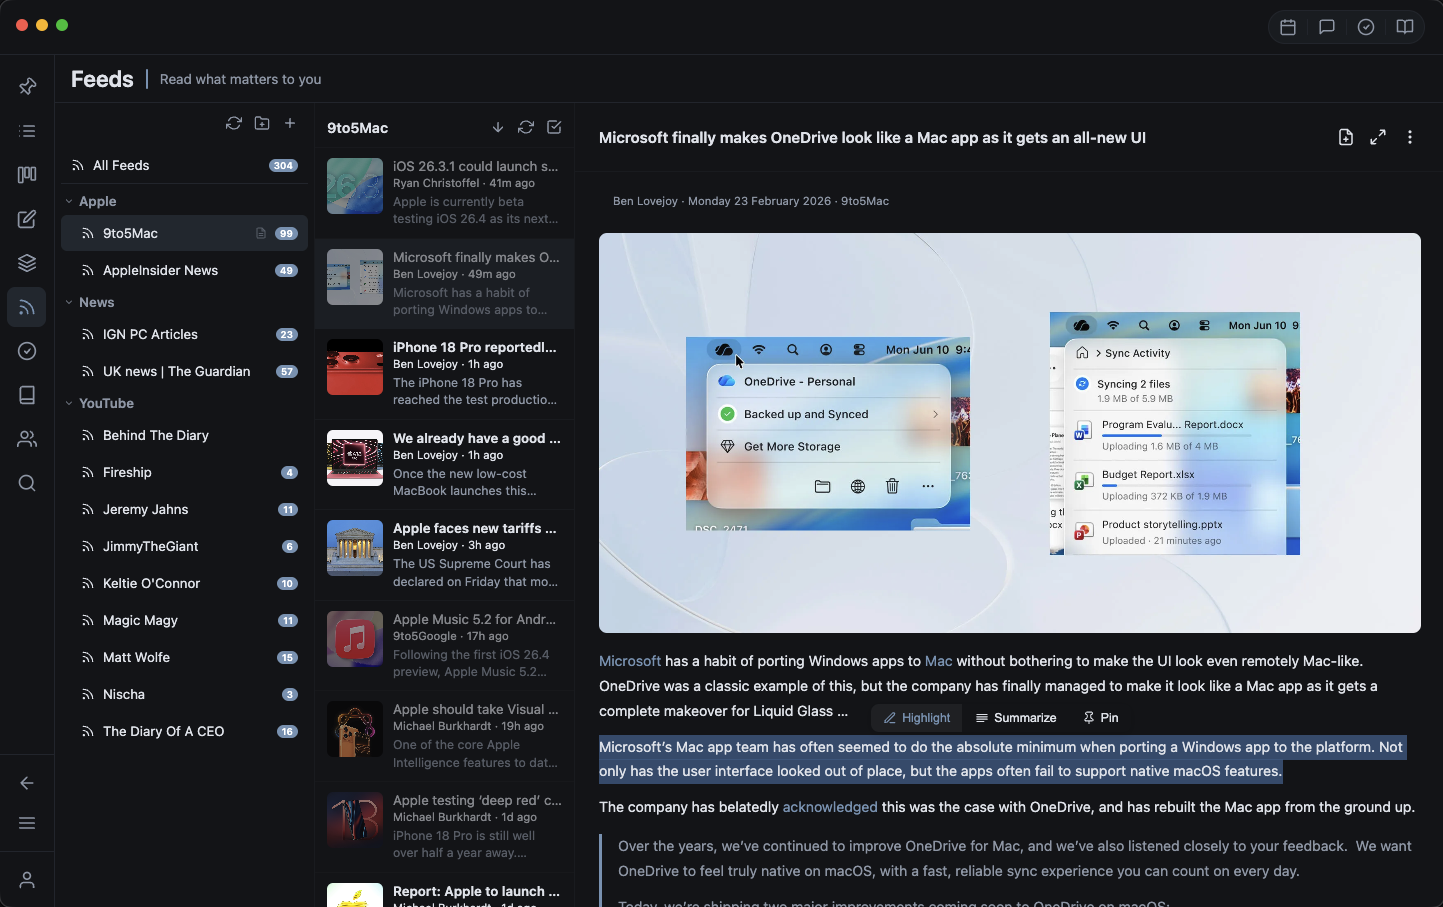Click the acknowledged hyperlink in article
The image size is (1443, 907).
pyautogui.click(x=830, y=807)
